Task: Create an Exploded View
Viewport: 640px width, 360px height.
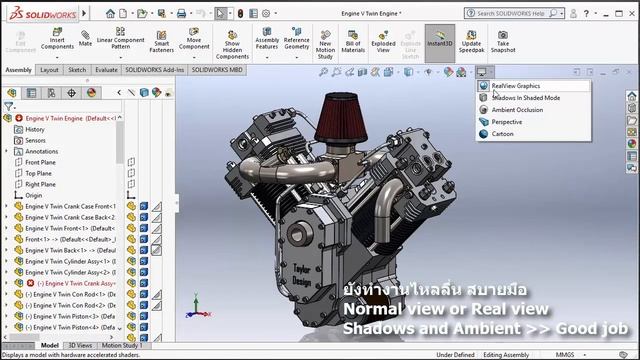Action: [383, 42]
